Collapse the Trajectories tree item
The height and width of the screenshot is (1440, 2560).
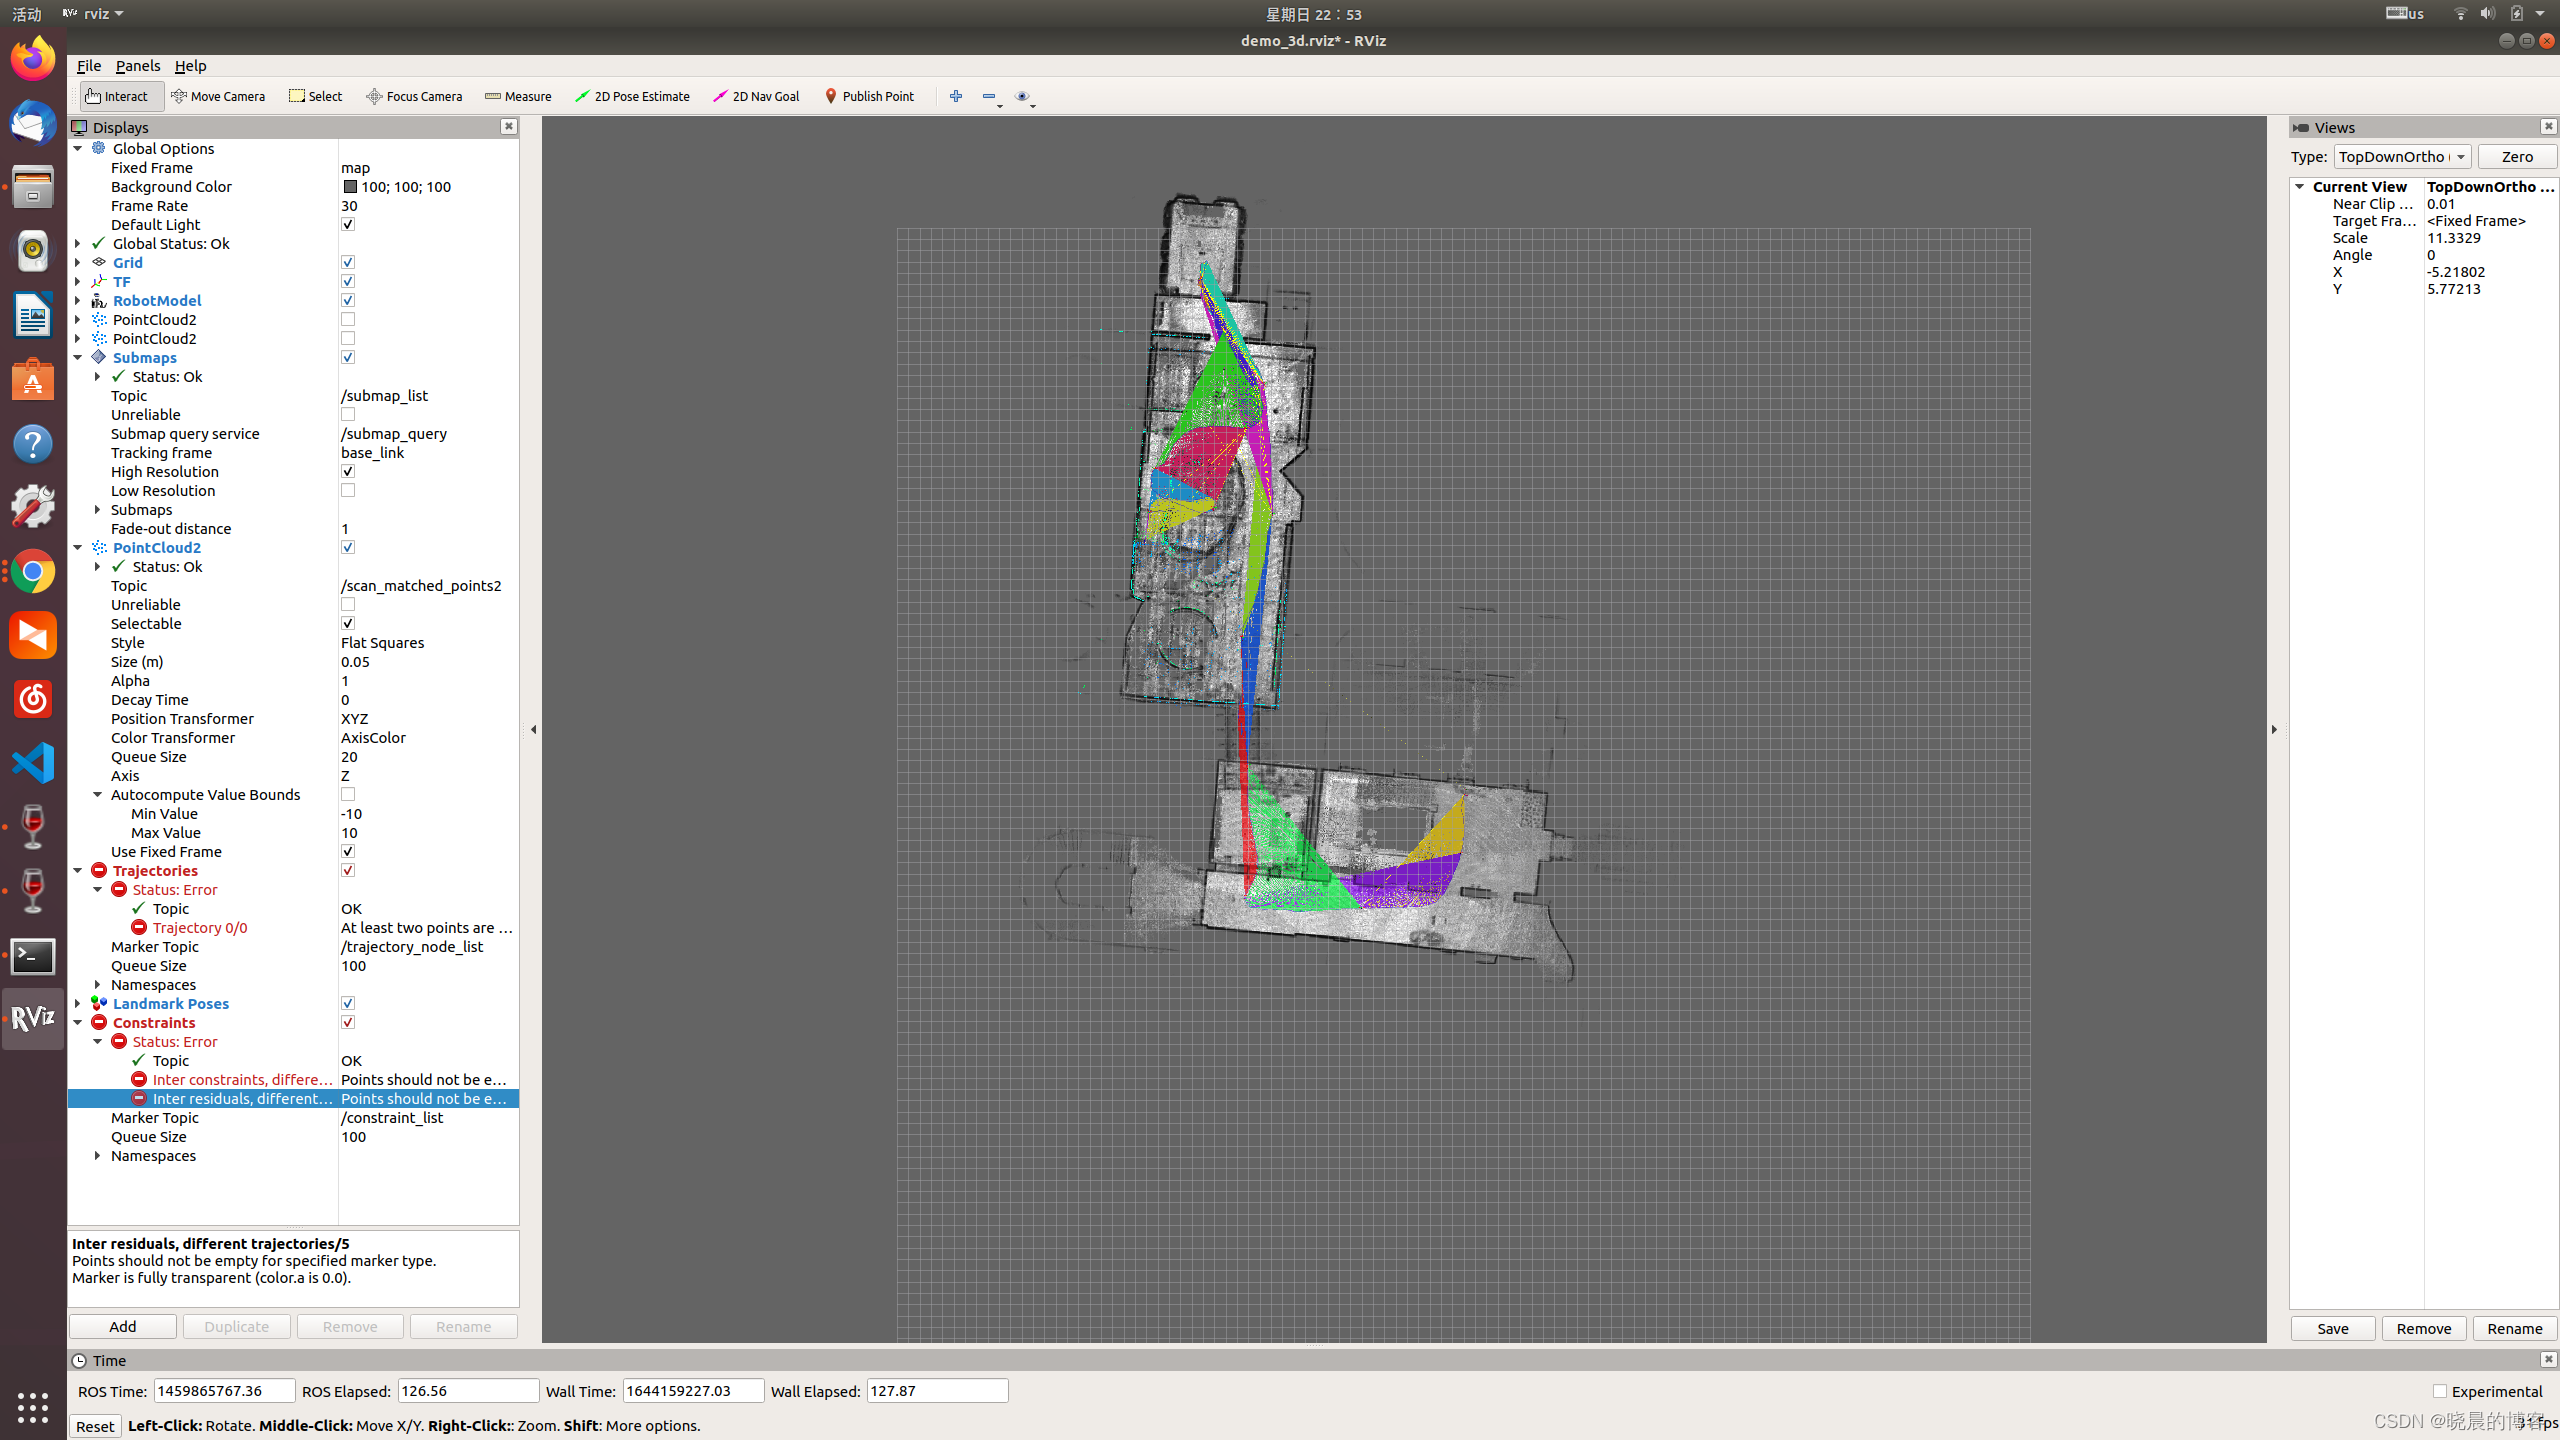tap(78, 870)
